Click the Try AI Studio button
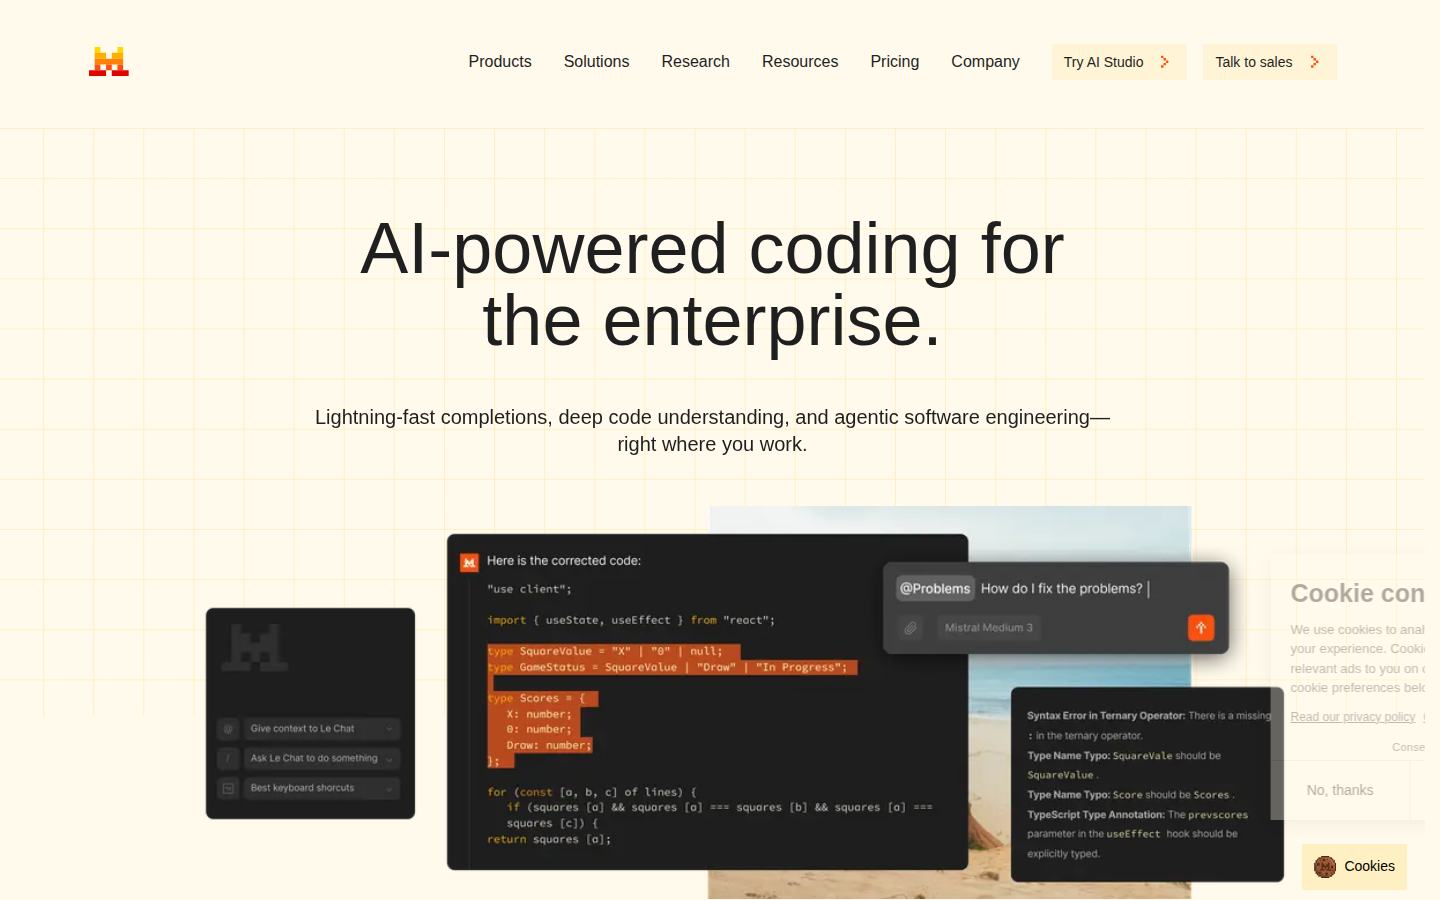 click(1118, 62)
